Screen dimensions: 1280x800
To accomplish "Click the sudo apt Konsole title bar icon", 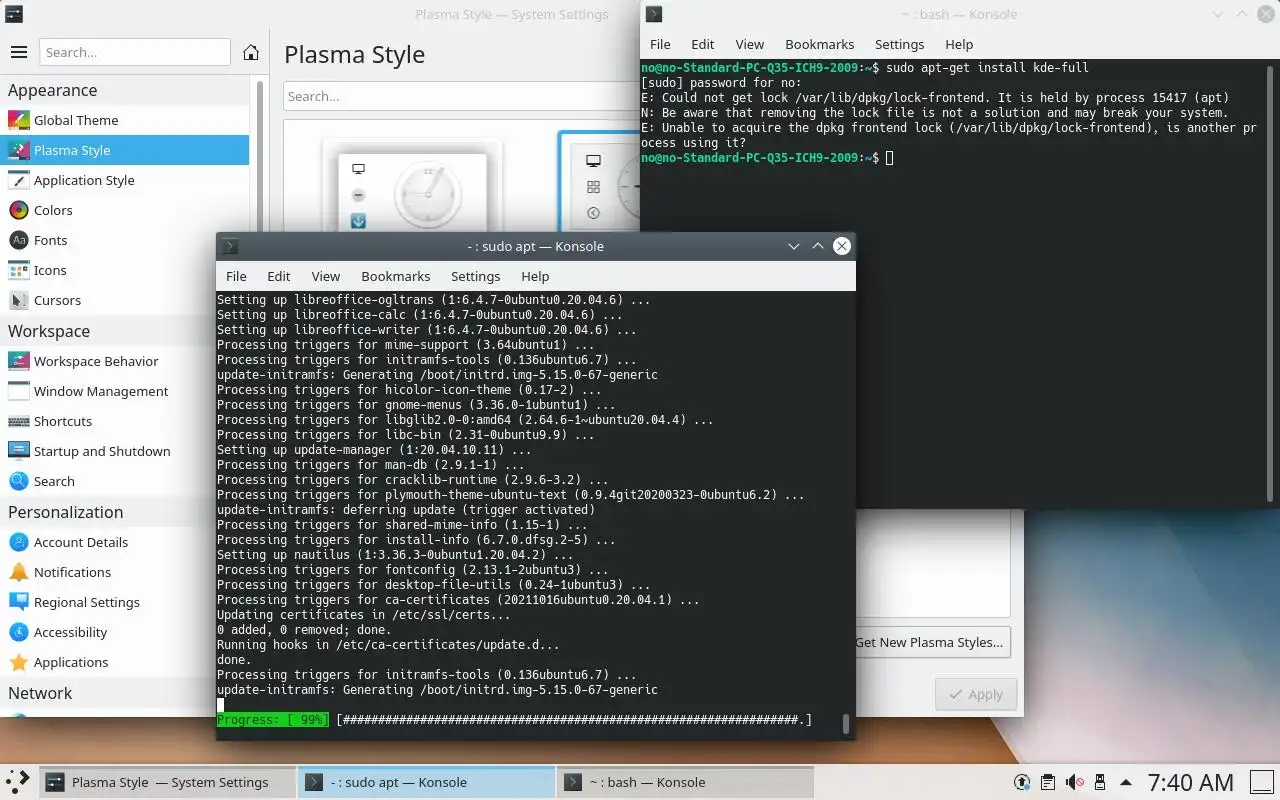I will tap(230, 246).
